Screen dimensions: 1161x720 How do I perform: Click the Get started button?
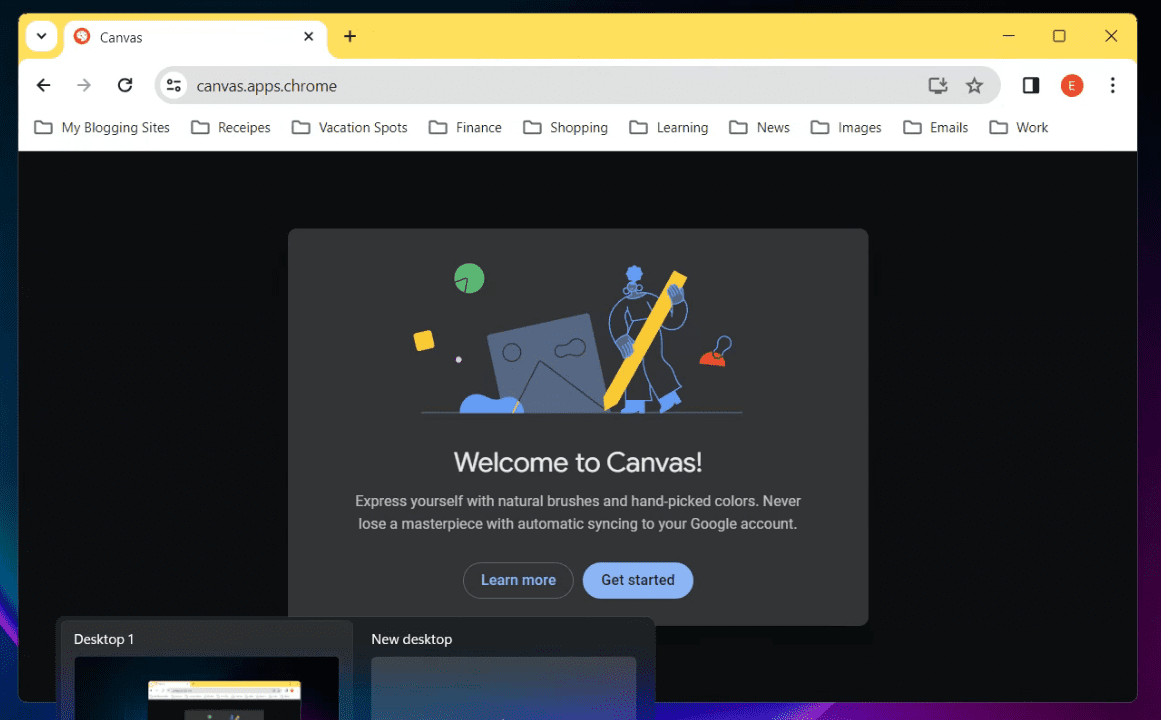click(x=638, y=580)
